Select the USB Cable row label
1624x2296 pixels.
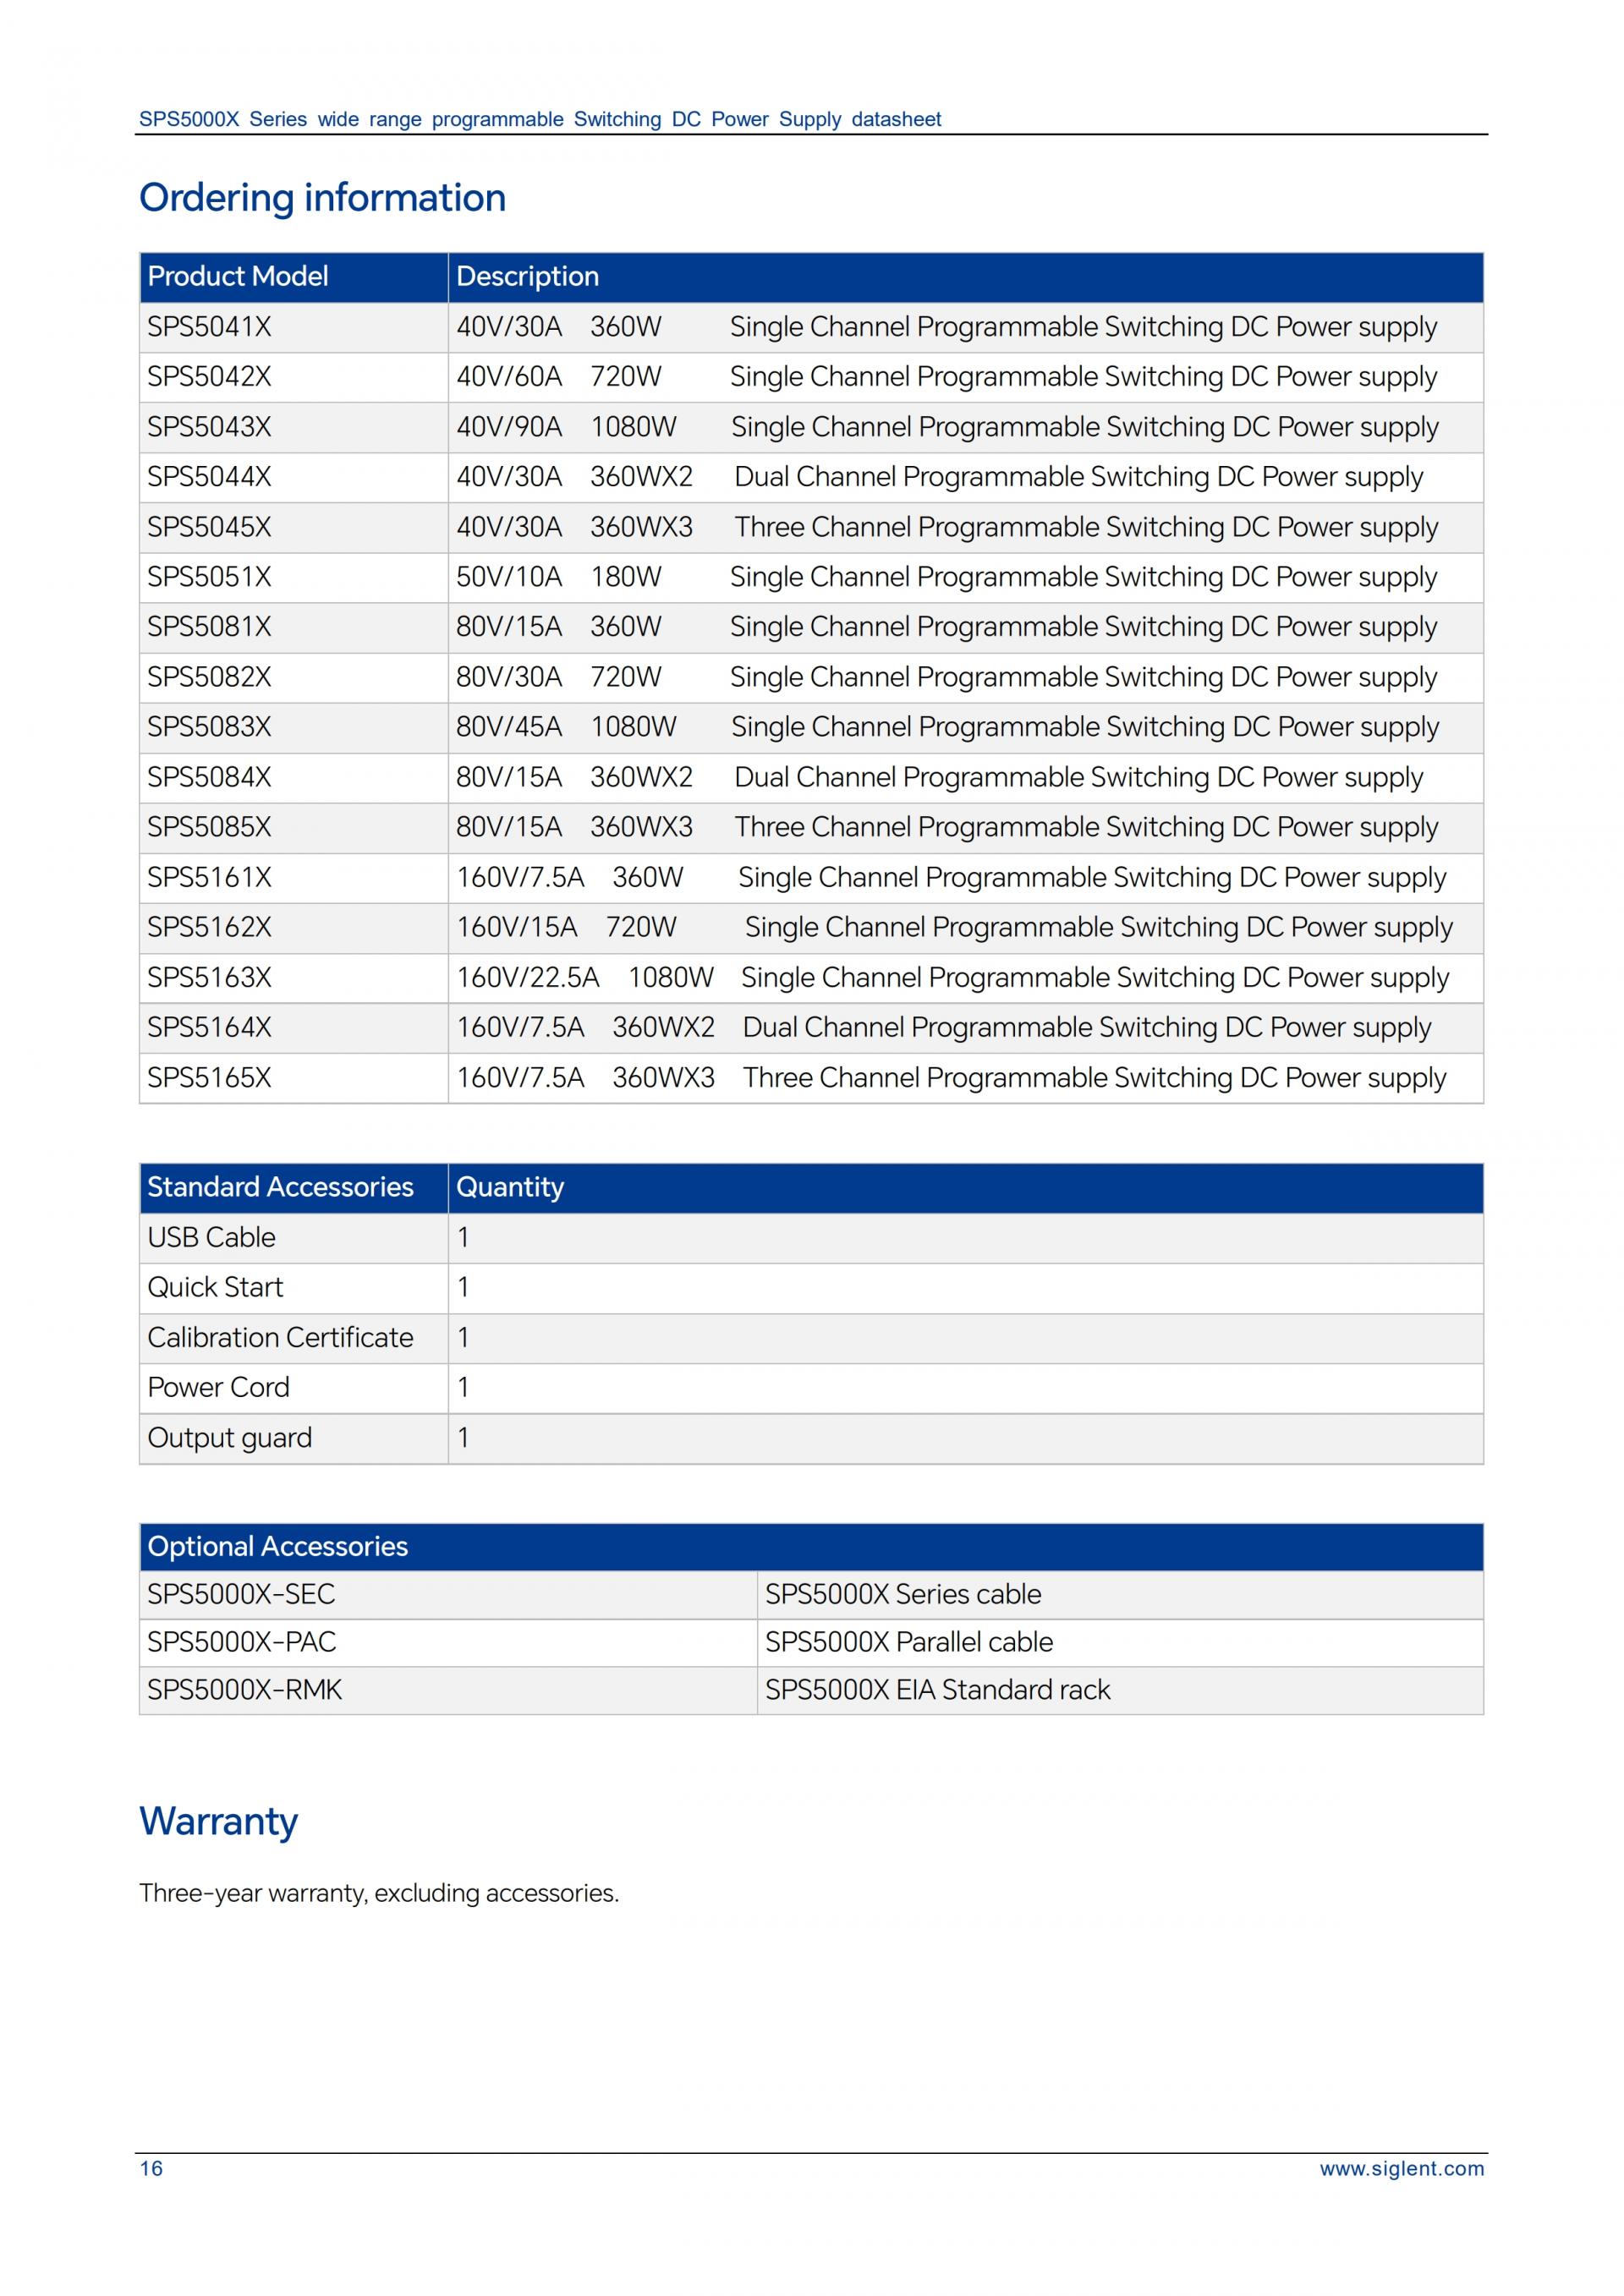(x=211, y=1238)
